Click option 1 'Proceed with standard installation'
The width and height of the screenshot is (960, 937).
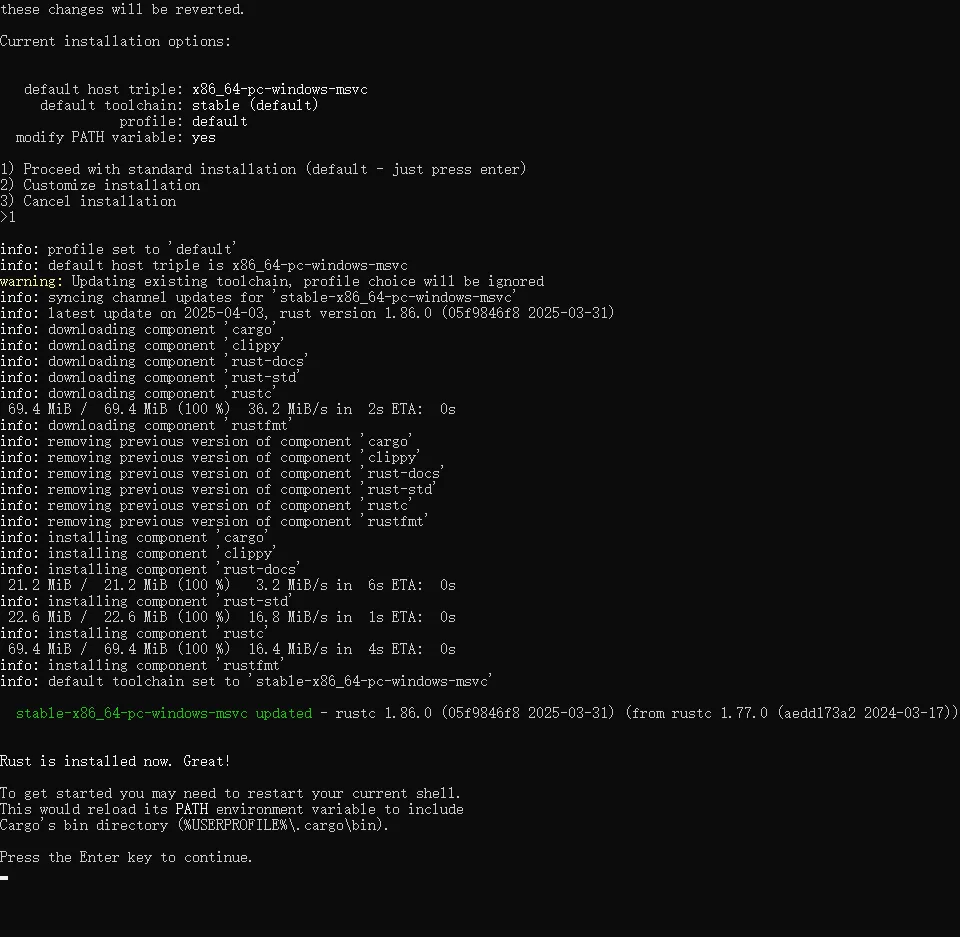[x=263, y=169]
